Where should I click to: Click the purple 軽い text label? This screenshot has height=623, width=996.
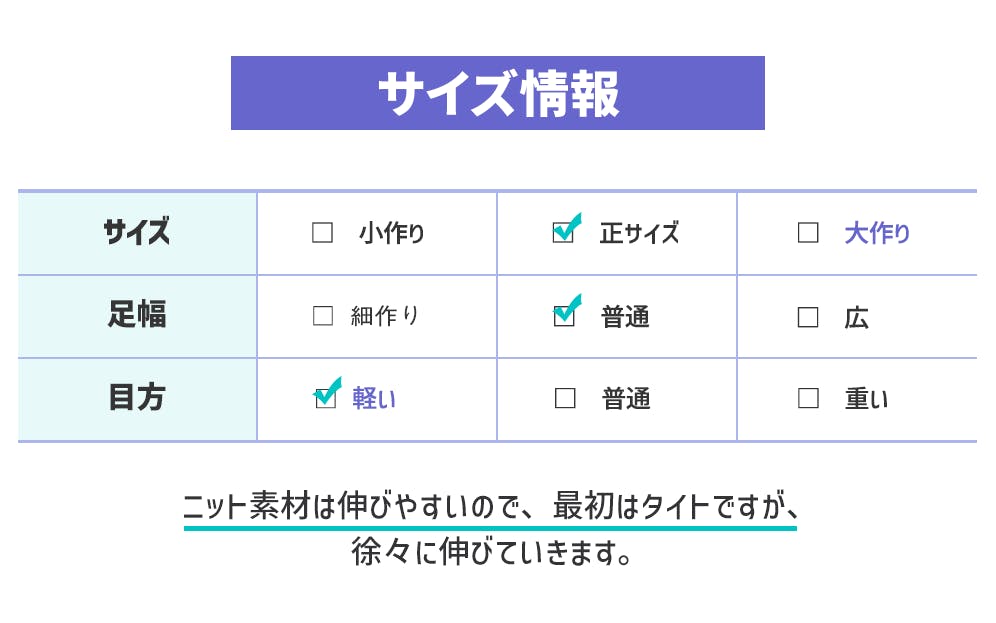click(374, 398)
